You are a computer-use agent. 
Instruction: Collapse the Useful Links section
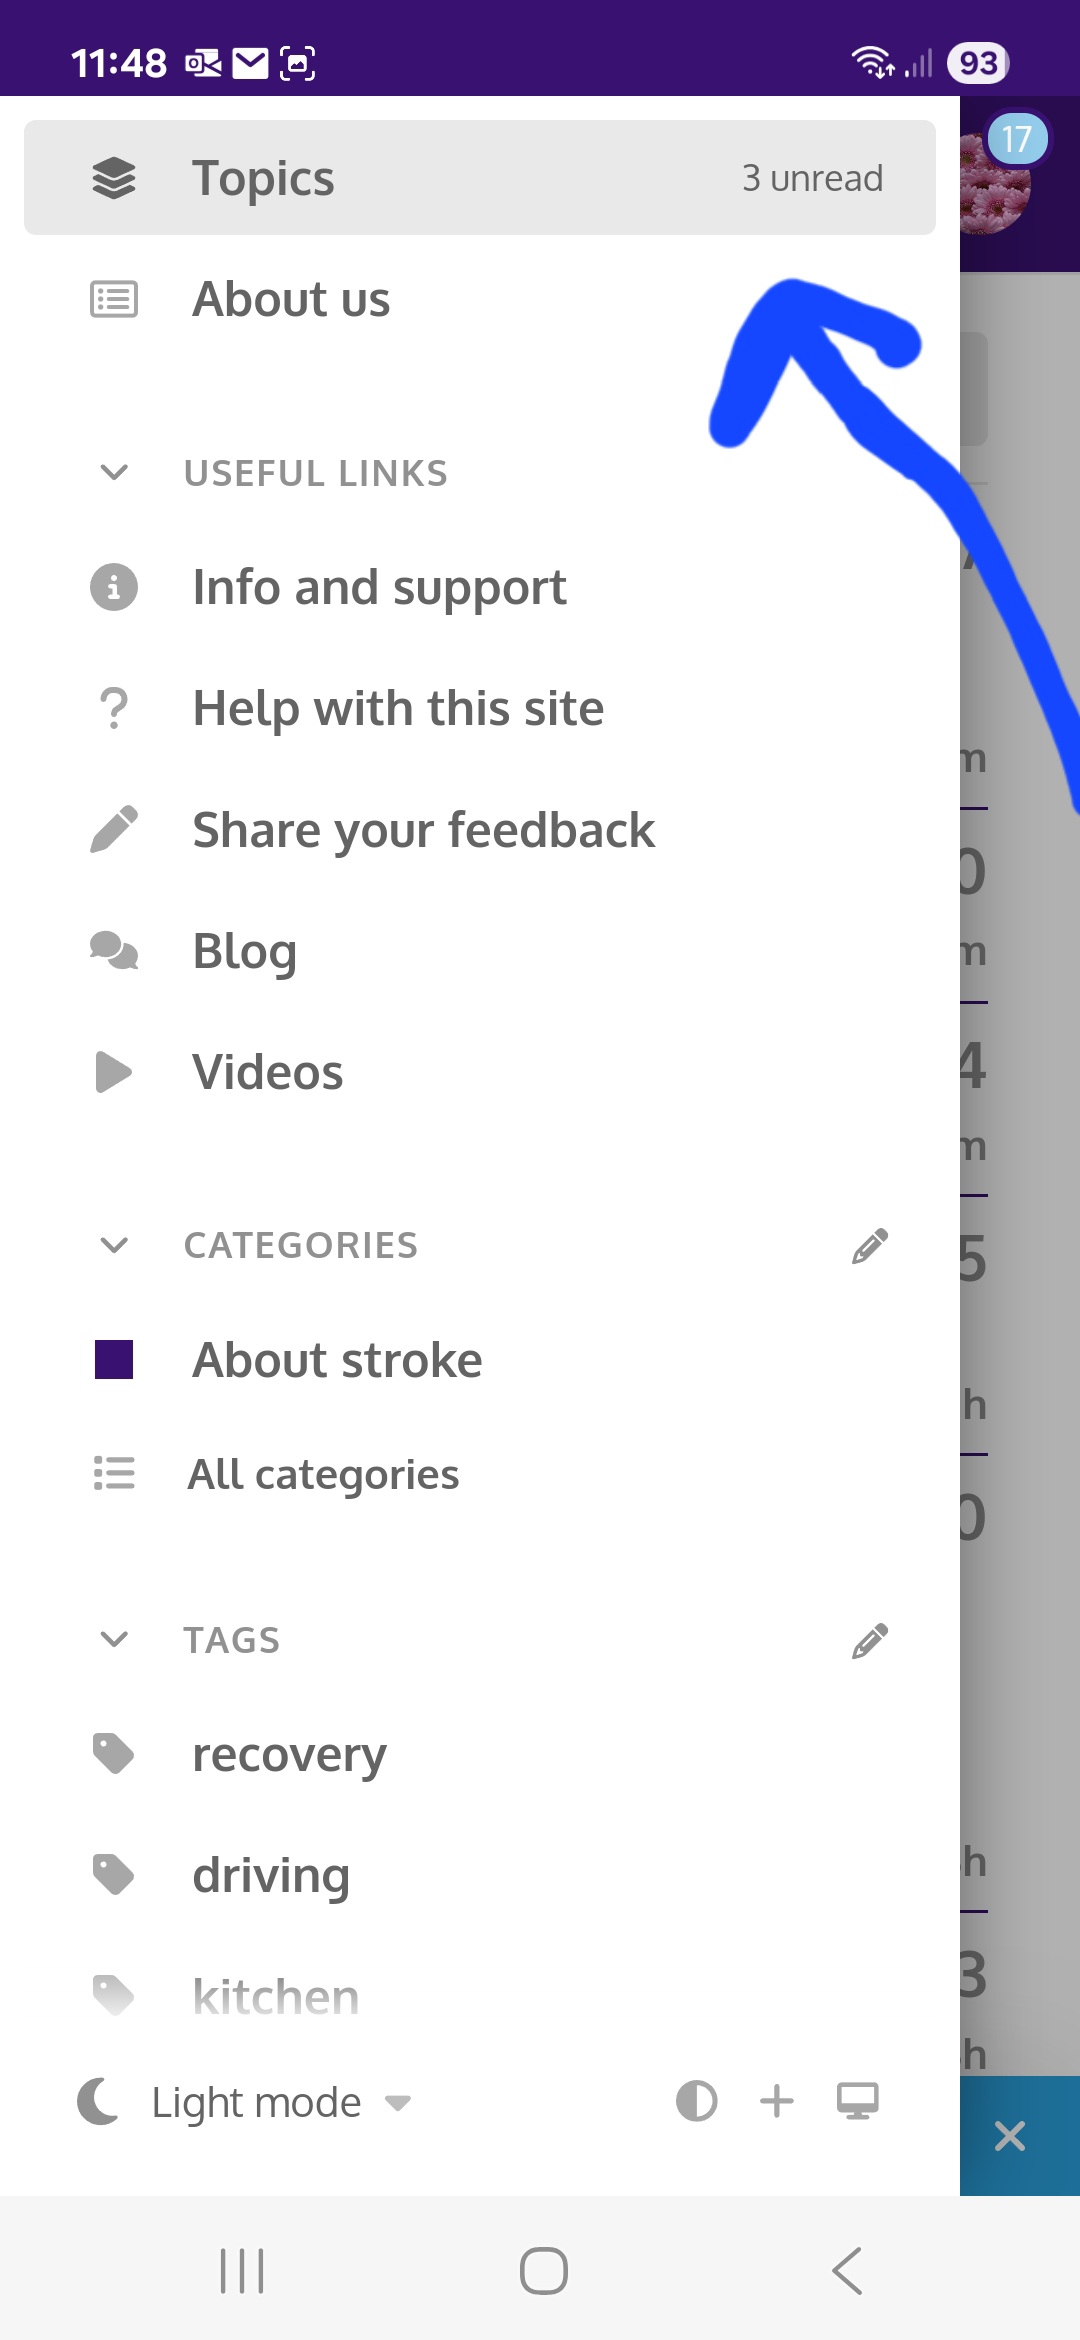(115, 472)
